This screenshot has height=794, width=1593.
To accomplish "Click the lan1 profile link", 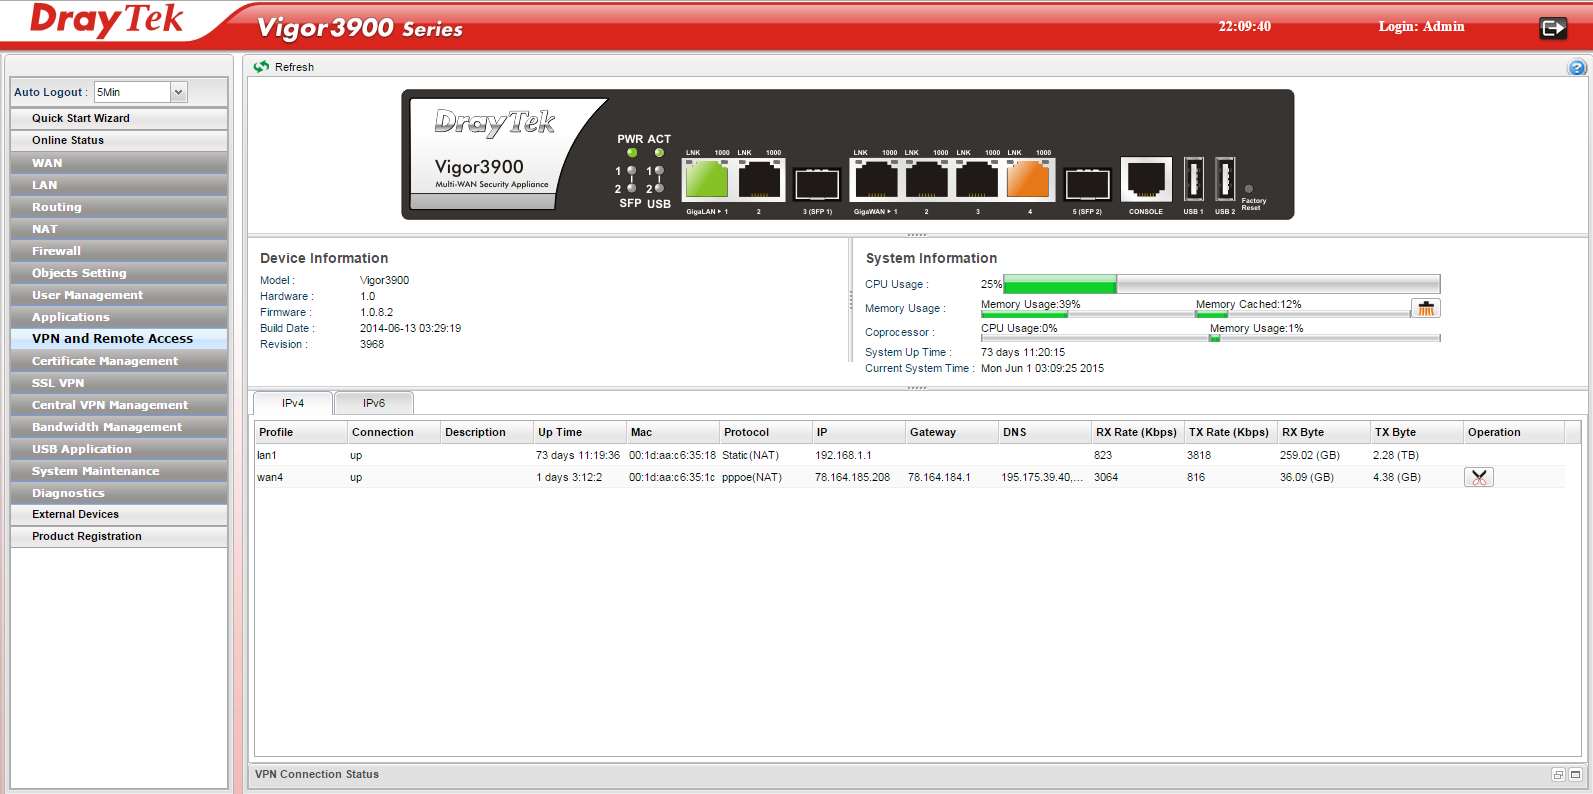I will coord(266,455).
